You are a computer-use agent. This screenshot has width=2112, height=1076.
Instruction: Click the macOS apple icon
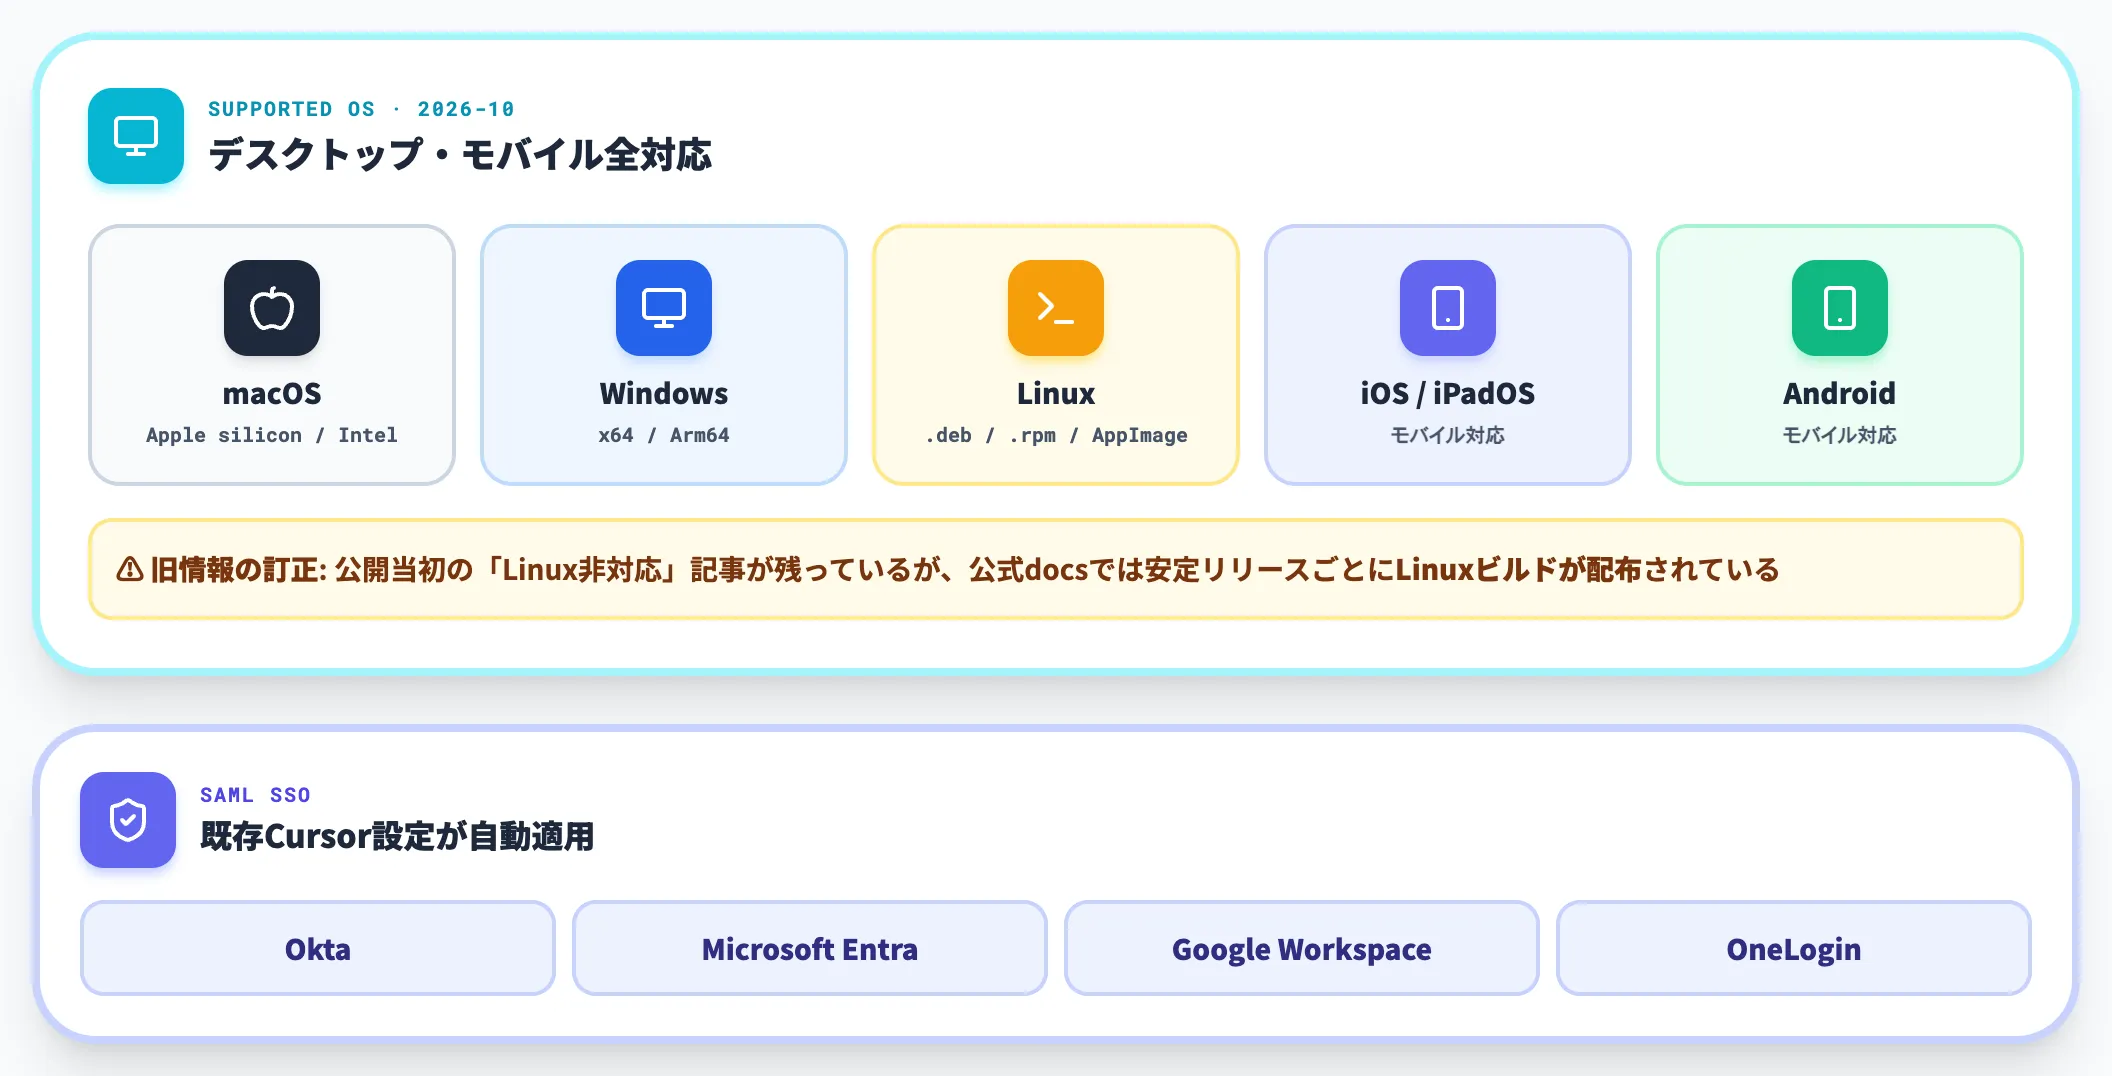click(x=272, y=308)
